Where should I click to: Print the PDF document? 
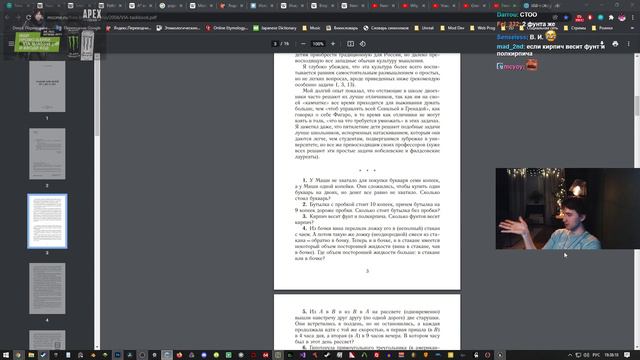tap(615, 44)
